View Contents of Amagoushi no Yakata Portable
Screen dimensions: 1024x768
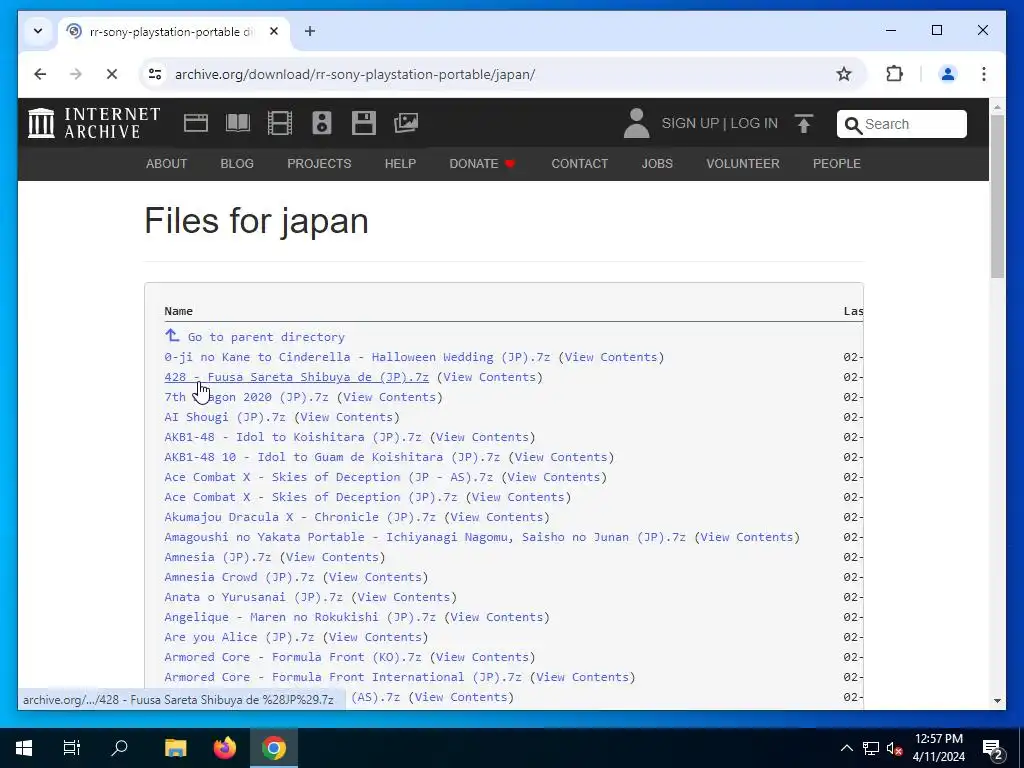746,537
